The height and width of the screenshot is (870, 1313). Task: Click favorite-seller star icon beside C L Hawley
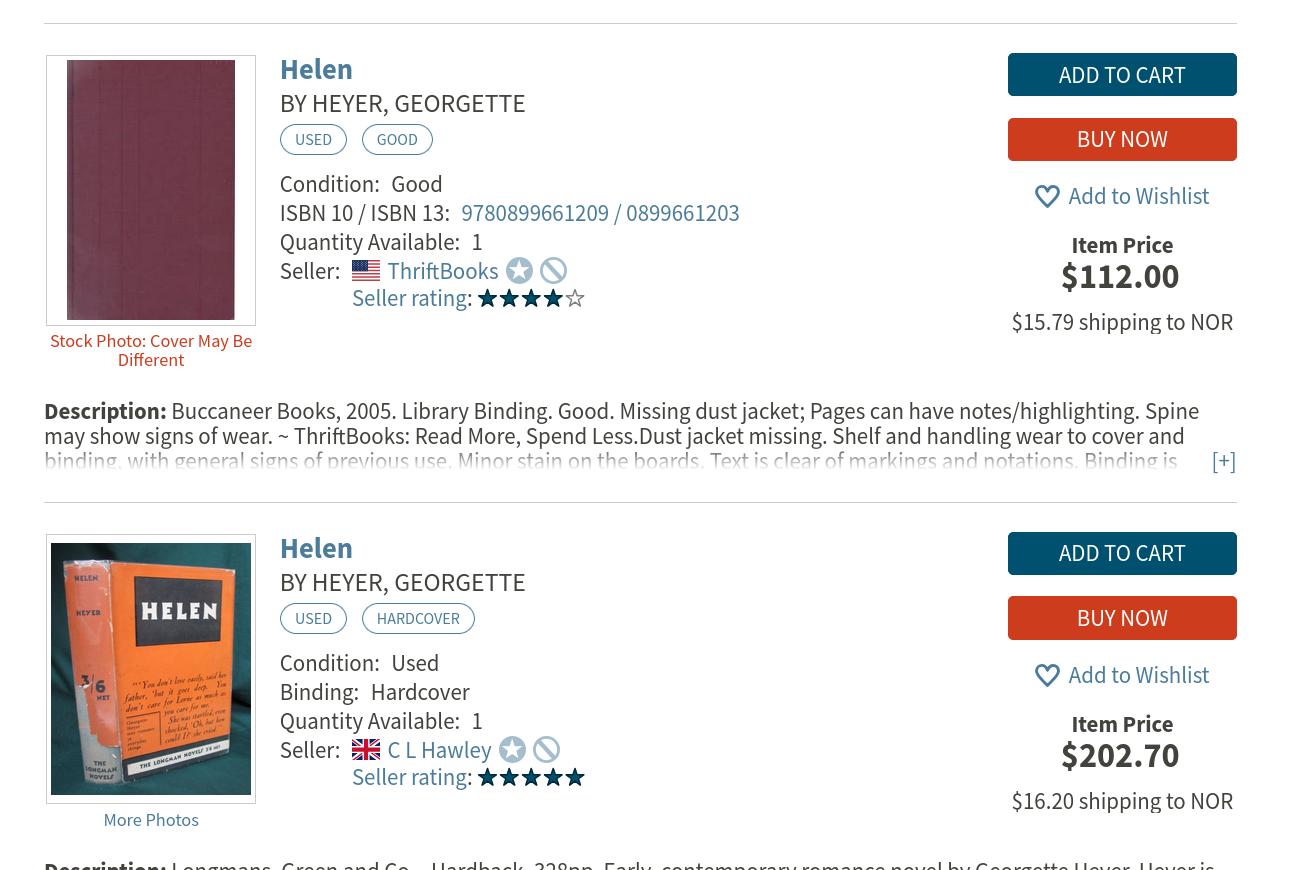click(x=512, y=749)
